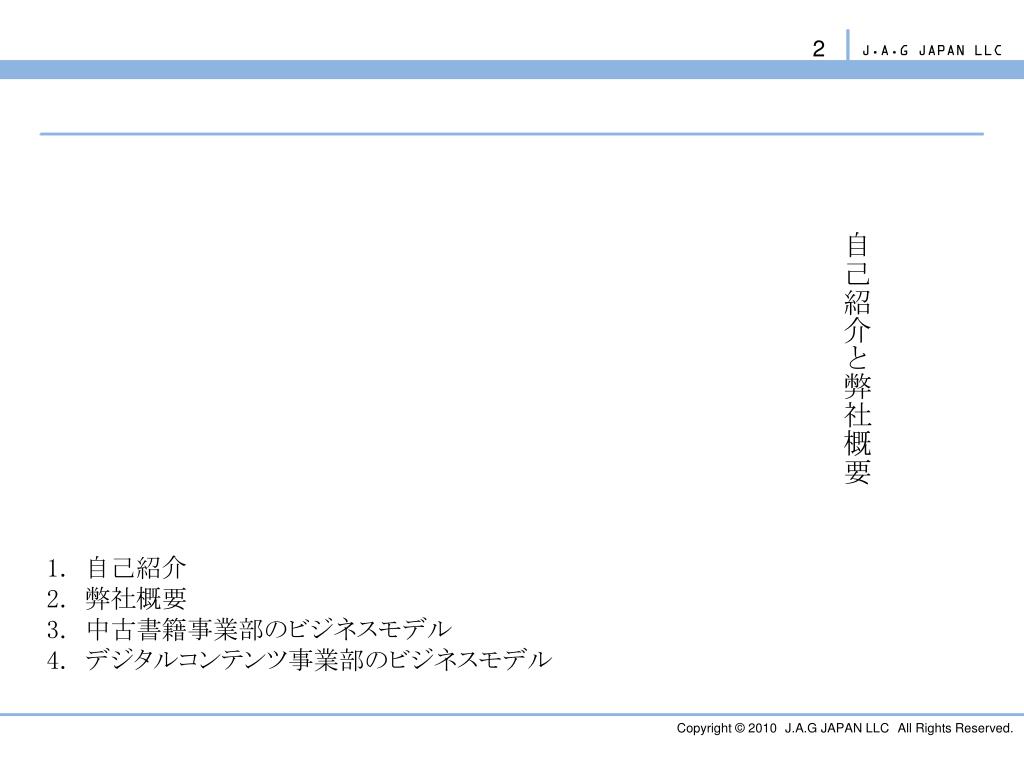Select list item 1 自己紹介
Viewport: 1024px width, 768px height.
pyautogui.click(x=117, y=568)
